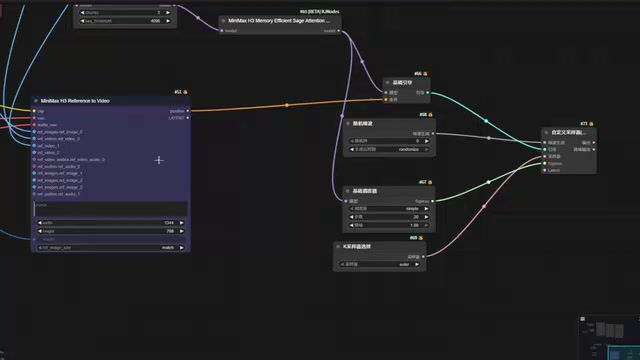
Task: Click the ref_video_1 input port
Action: tap(34, 146)
